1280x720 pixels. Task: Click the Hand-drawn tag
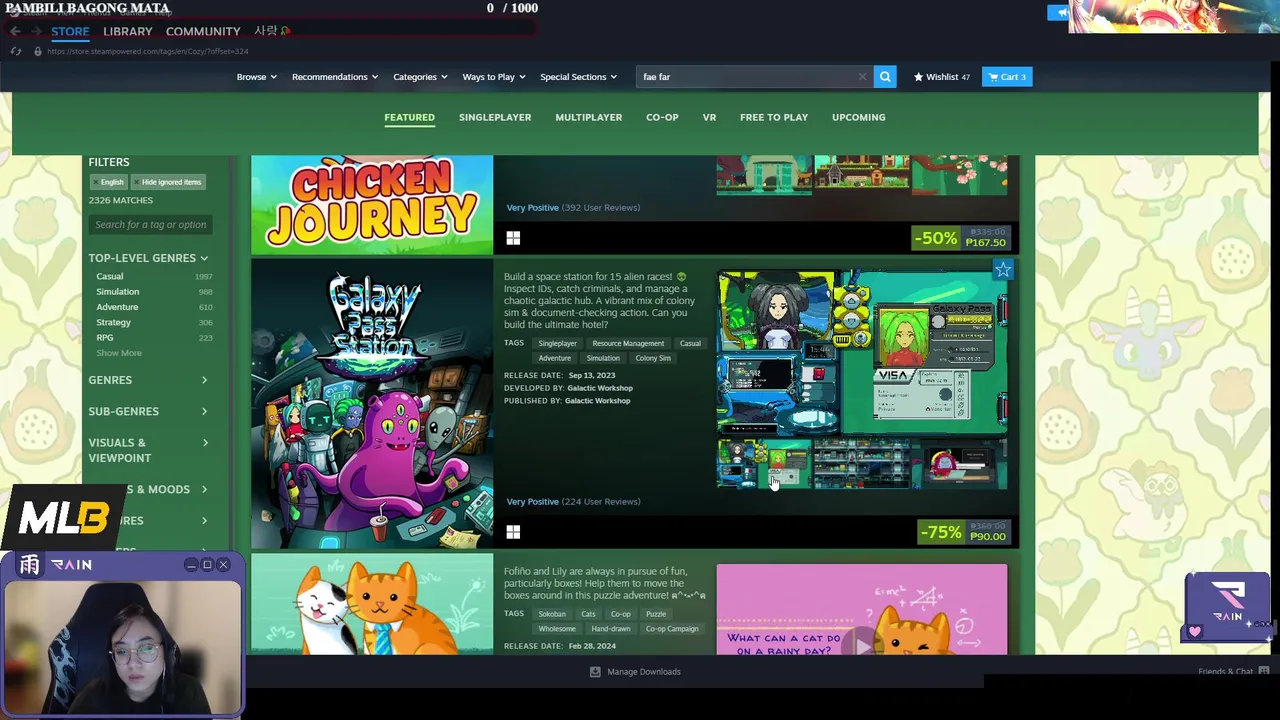[x=611, y=629]
